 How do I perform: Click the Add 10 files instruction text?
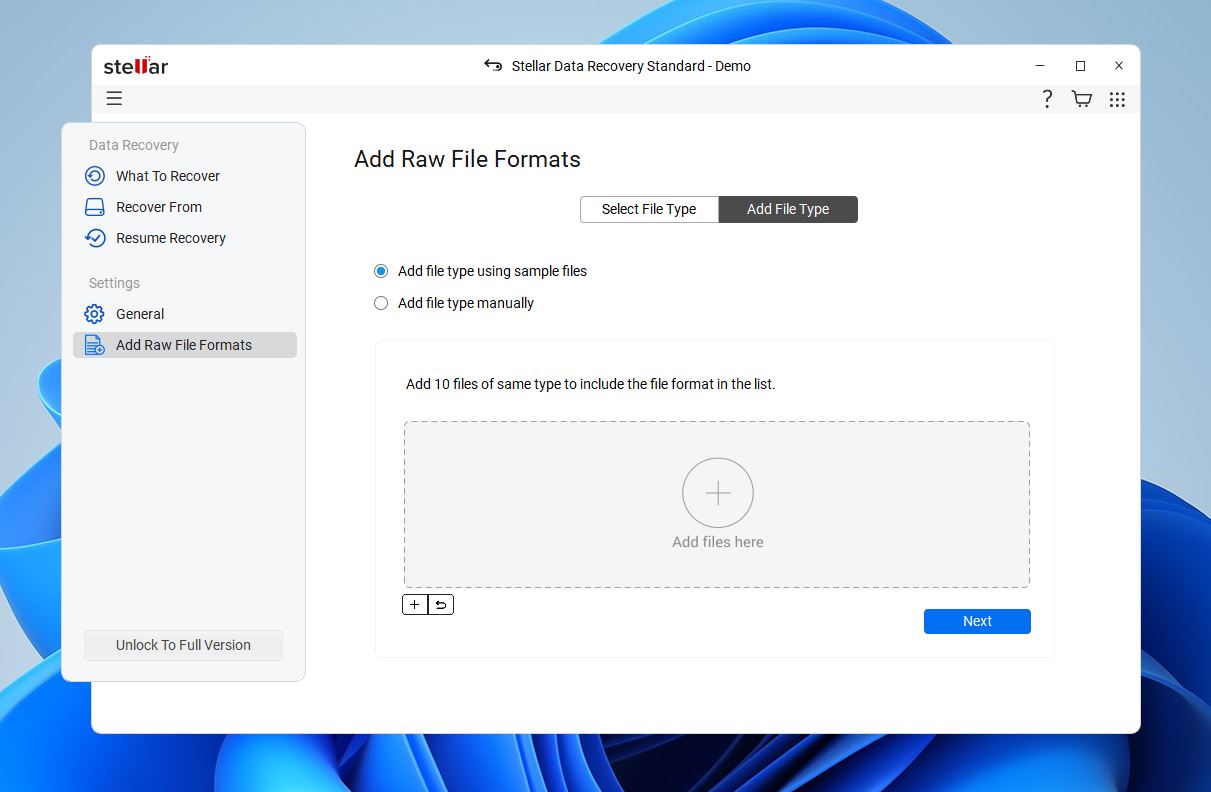click(x=590, y=384)
